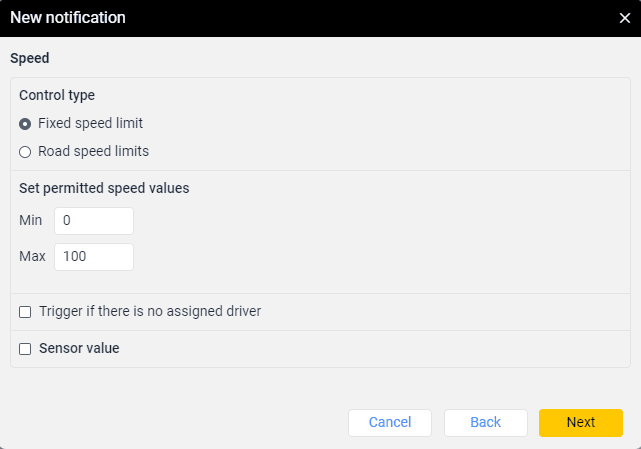Close the New notification dialog
This screenshot has width=641, height=449.
click(x=624, y=18)
